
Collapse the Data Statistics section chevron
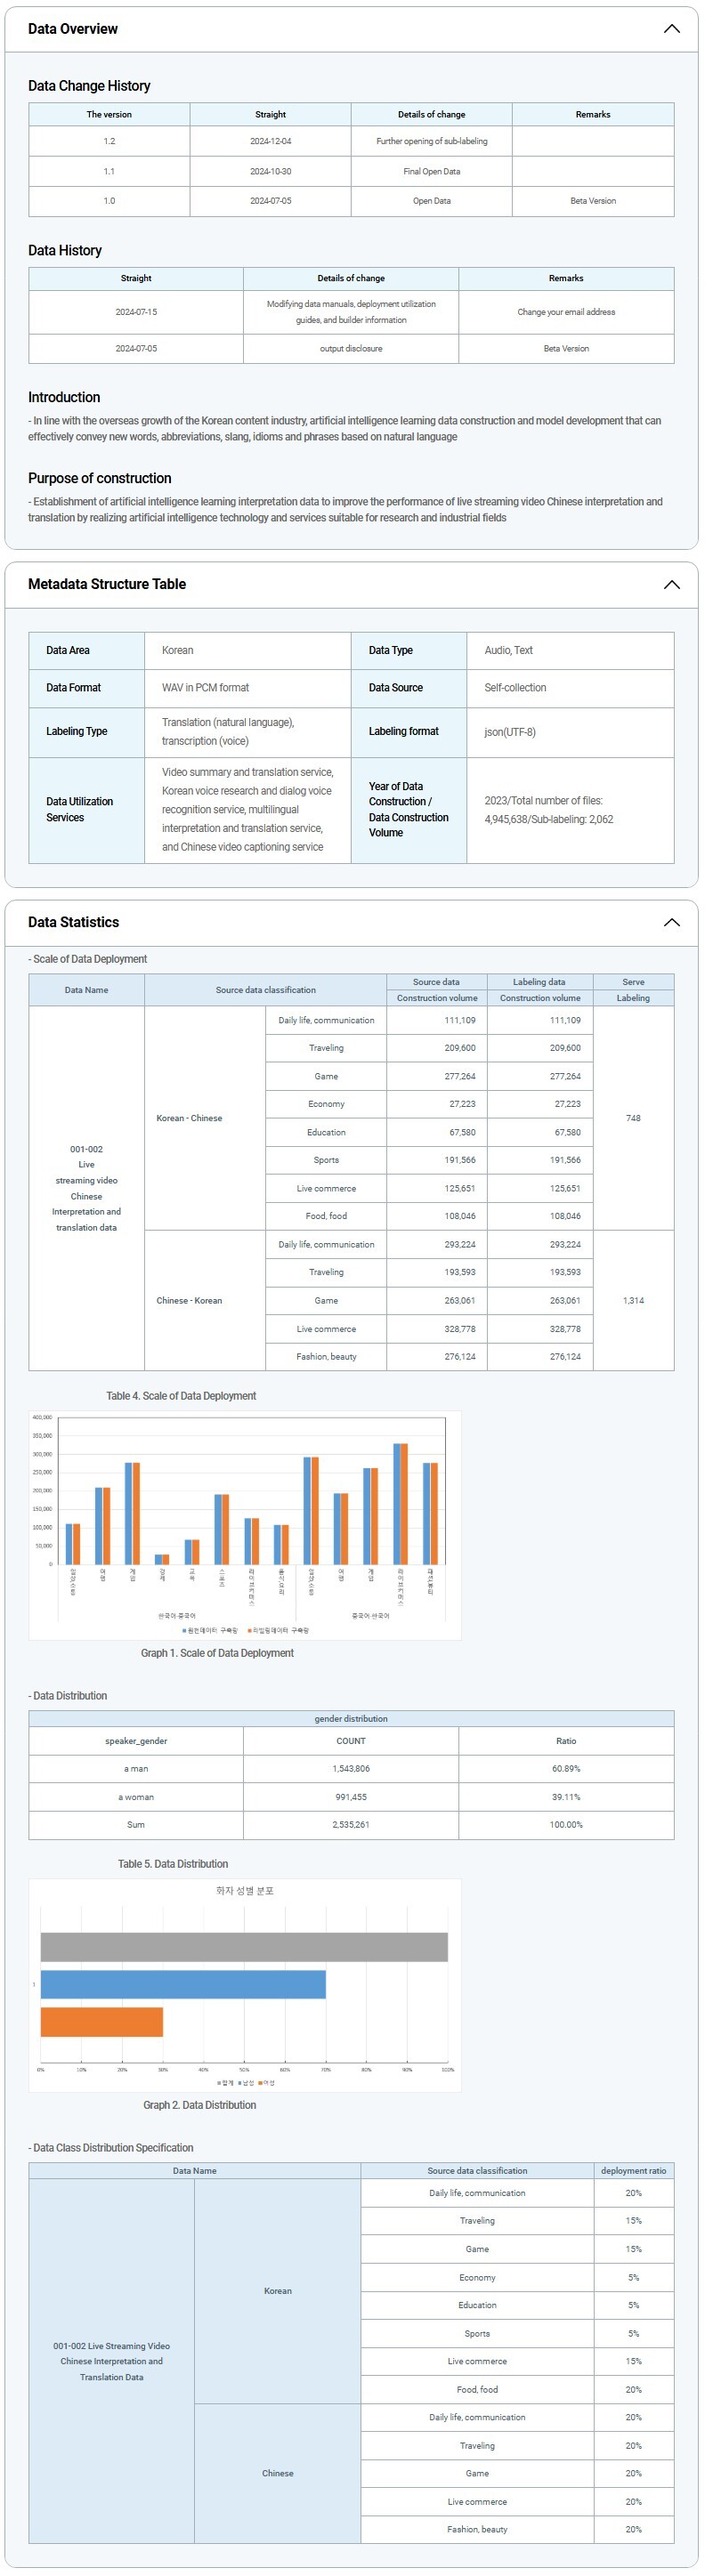(671, 922)
